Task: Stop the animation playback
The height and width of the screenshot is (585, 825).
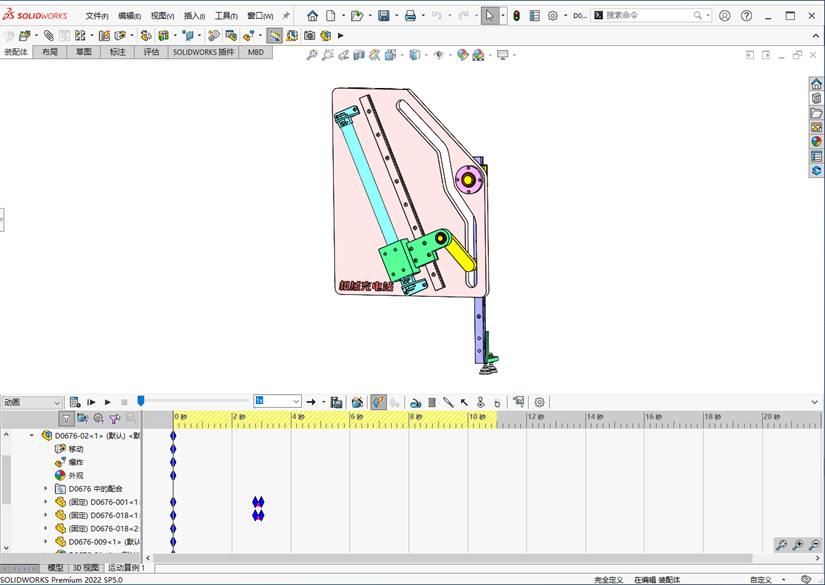Action: [x=124, y=402]
